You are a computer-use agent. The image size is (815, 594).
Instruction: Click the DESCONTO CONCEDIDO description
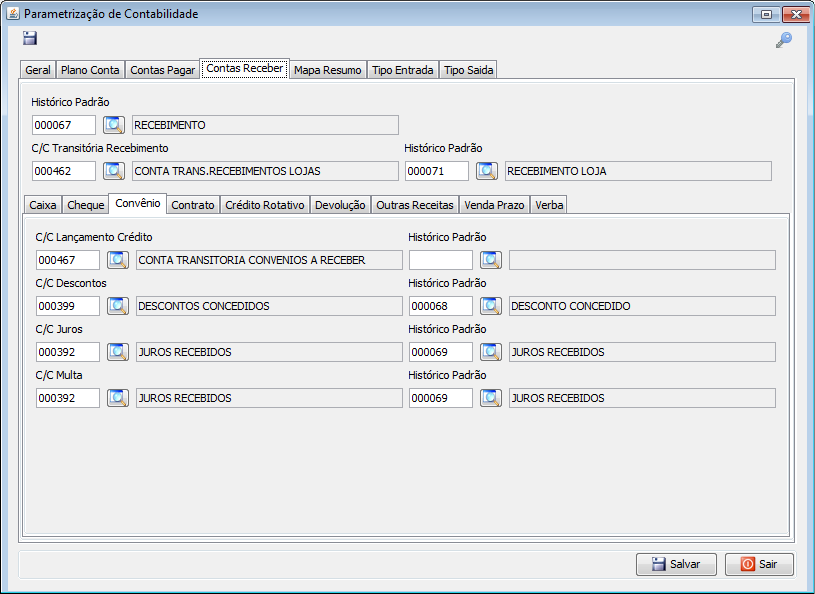click(x=642, y=306)
